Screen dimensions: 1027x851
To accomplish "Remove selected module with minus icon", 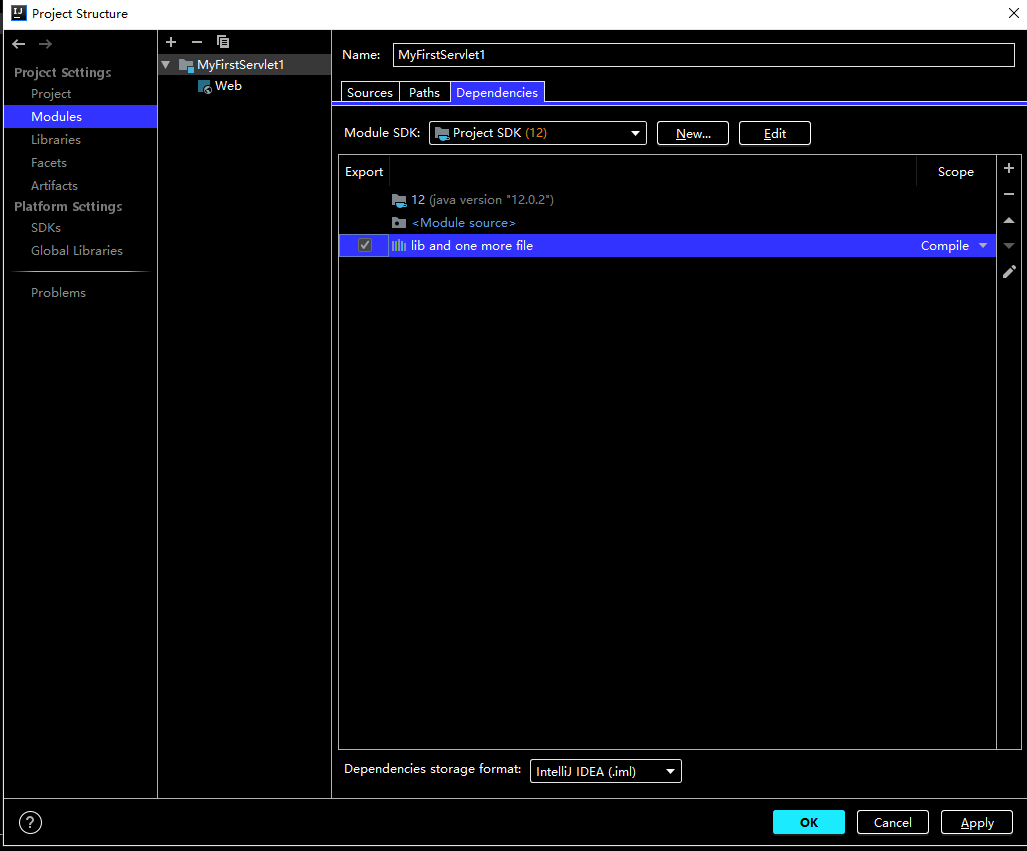I will [196, 42].
